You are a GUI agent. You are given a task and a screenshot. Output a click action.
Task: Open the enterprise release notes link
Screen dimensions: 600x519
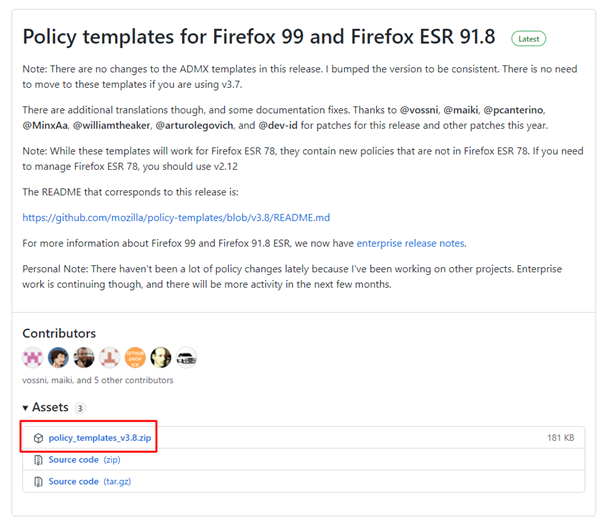[411, 243]
